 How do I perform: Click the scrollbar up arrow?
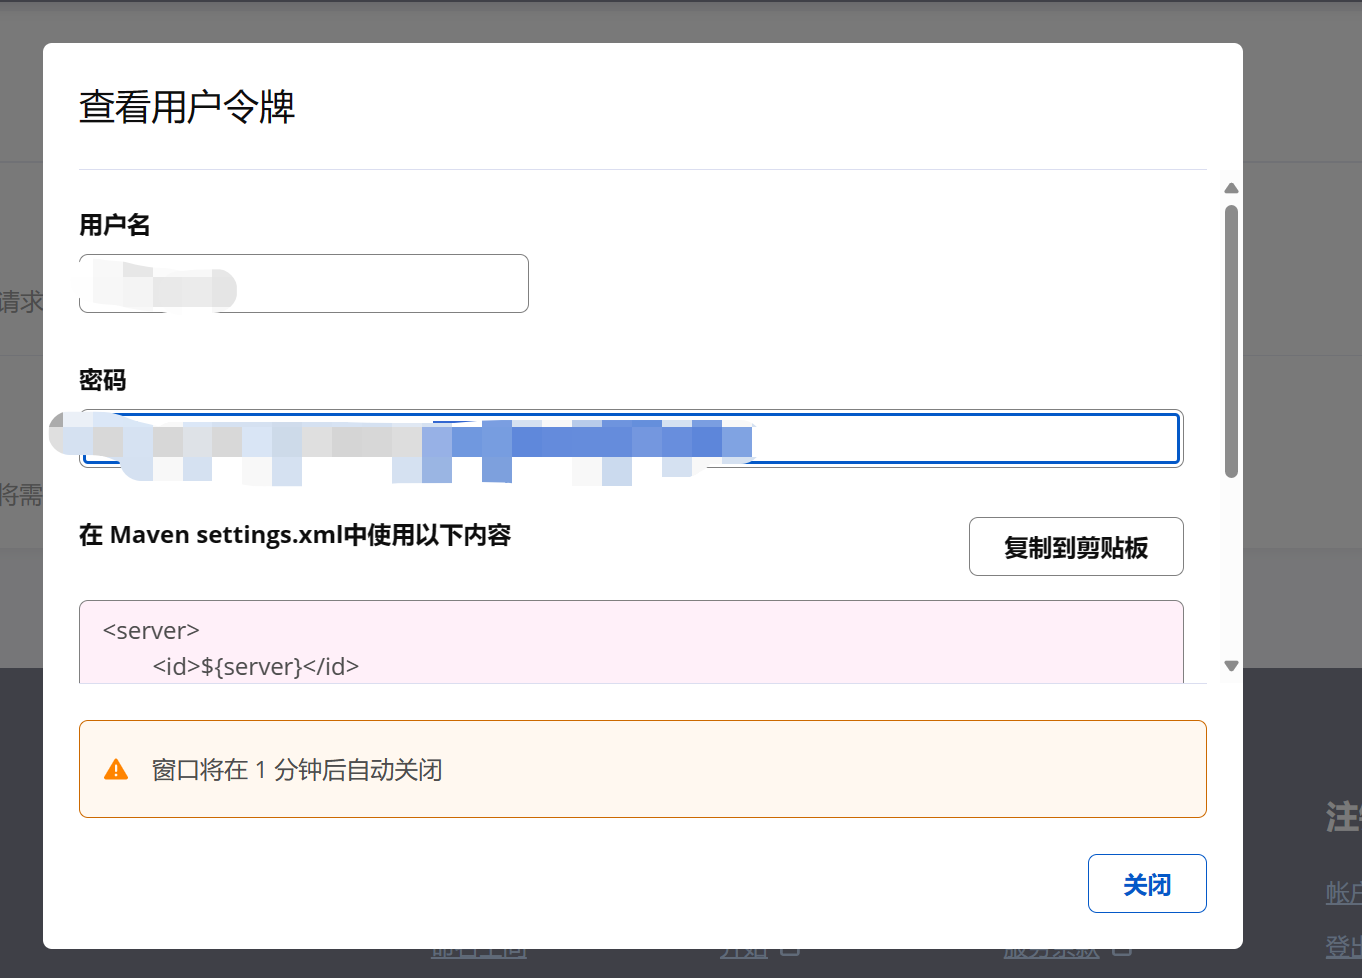pos(1231,188)
